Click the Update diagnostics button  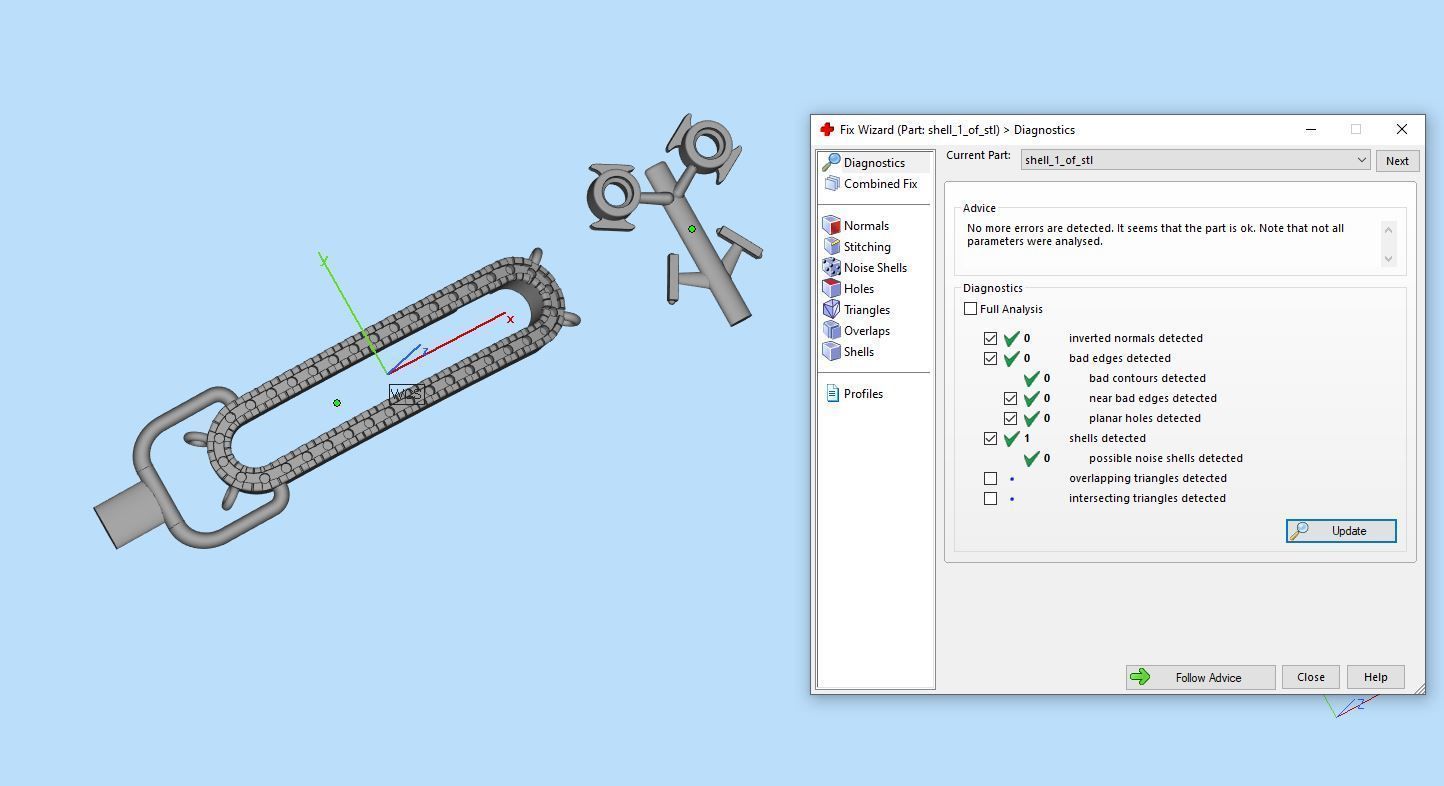(1341, 531)
